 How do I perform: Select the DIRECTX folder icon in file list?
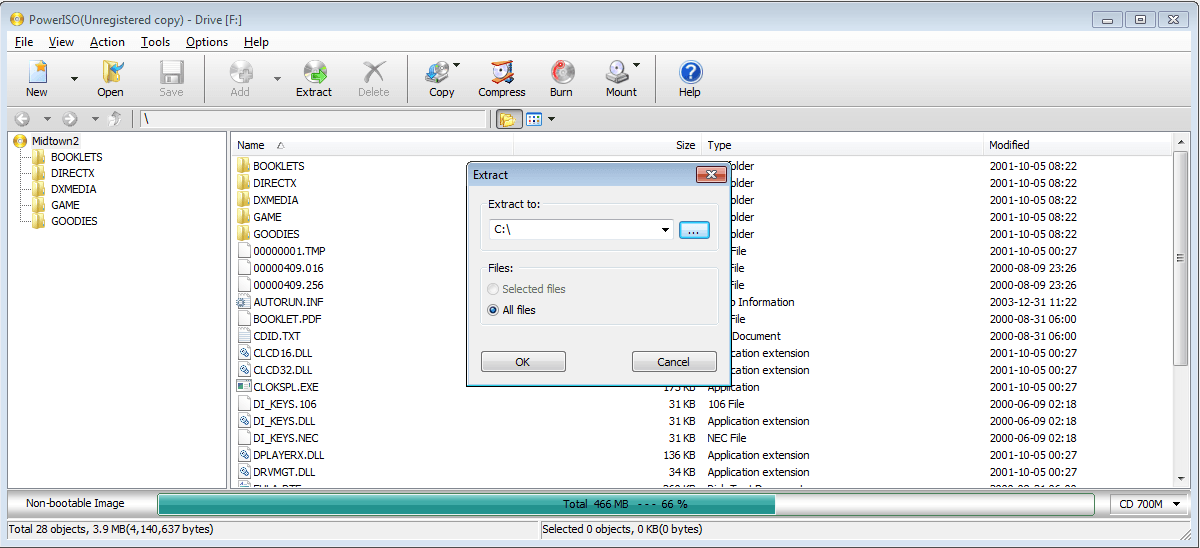pyautogui.click(x=244, y=183)
